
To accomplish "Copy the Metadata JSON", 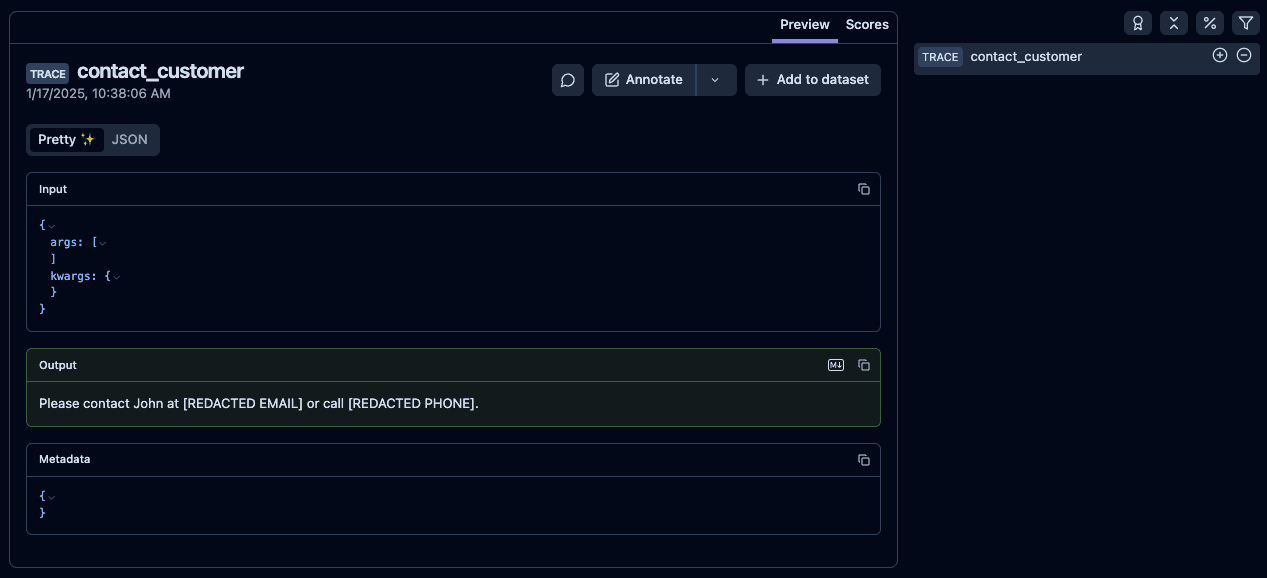I will click(x=864, y=460).
